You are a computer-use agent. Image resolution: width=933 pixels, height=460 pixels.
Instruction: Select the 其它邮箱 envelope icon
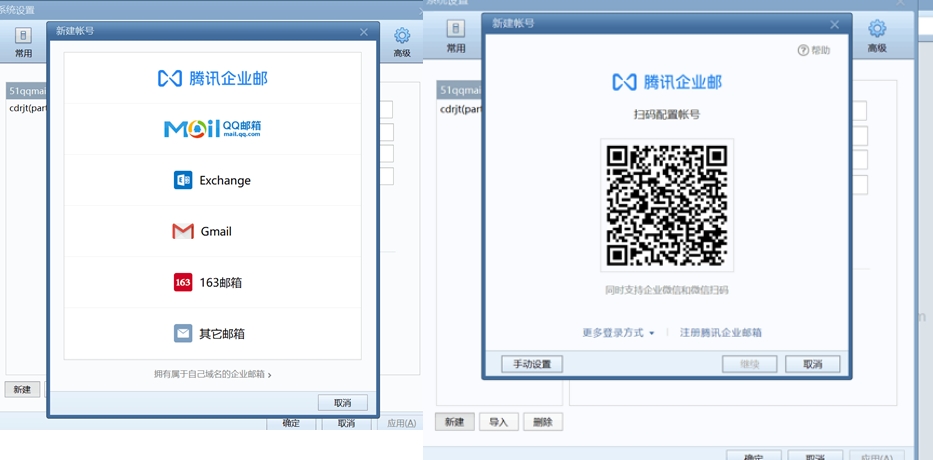[183, 333]
